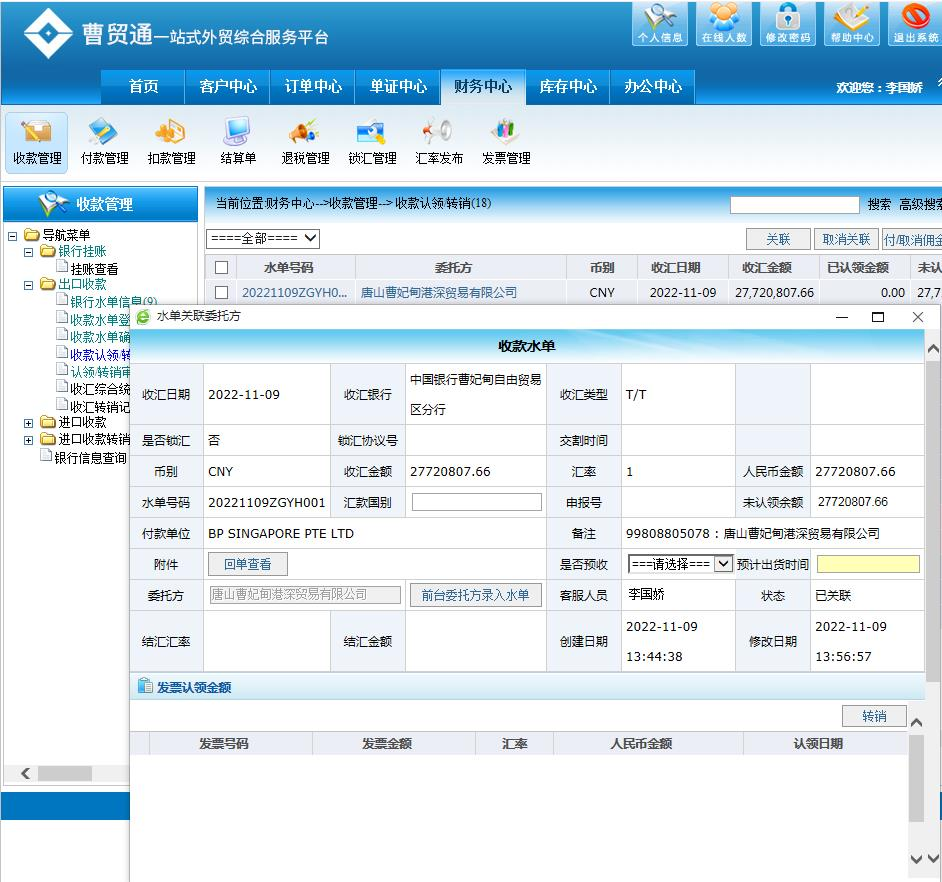Collapse the 出口收款 tree node
The image size is (942, 882).
[x=28, y=285]
